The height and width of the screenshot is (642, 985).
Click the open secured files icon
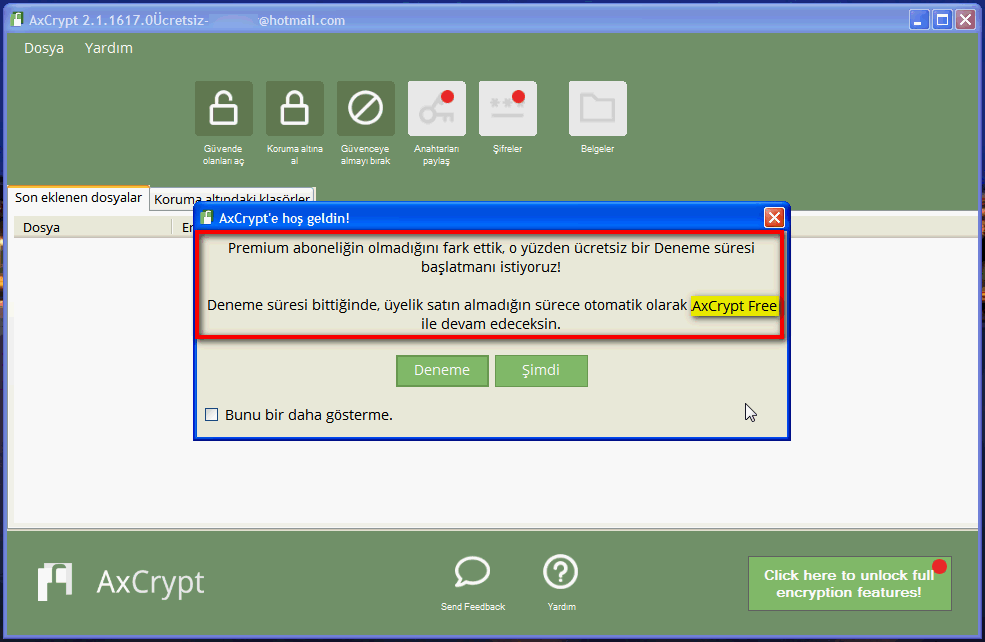tap(224, 108)
